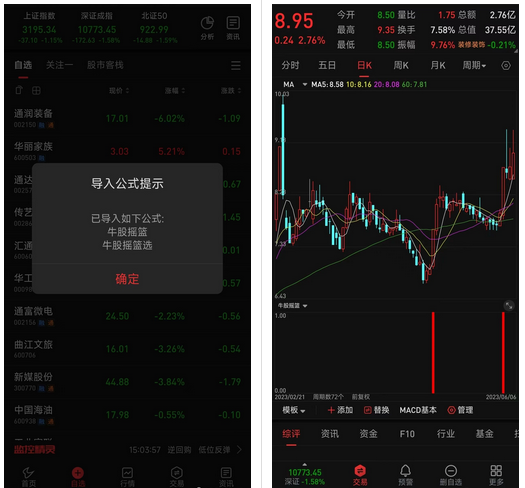Switch to the 资金 info tab

point(368,434)
